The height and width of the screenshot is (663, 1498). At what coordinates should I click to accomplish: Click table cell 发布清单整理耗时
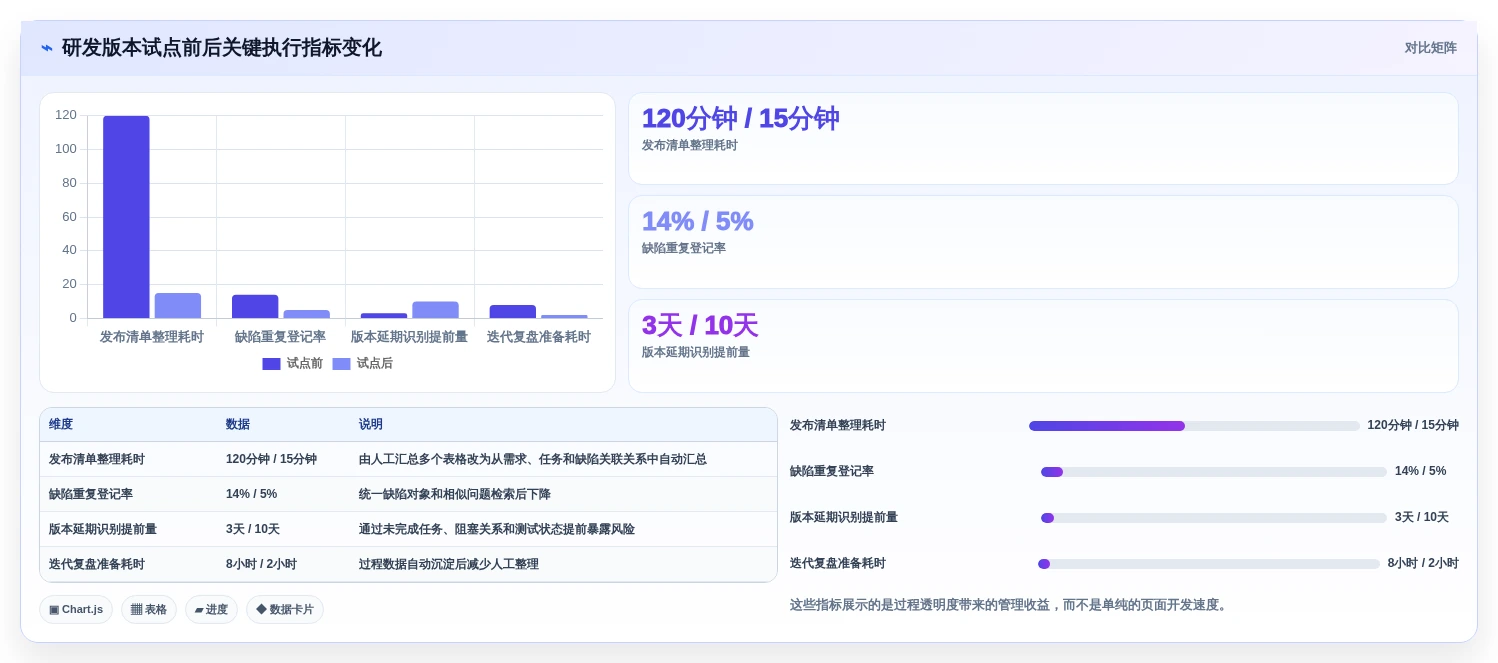(97, 460)
